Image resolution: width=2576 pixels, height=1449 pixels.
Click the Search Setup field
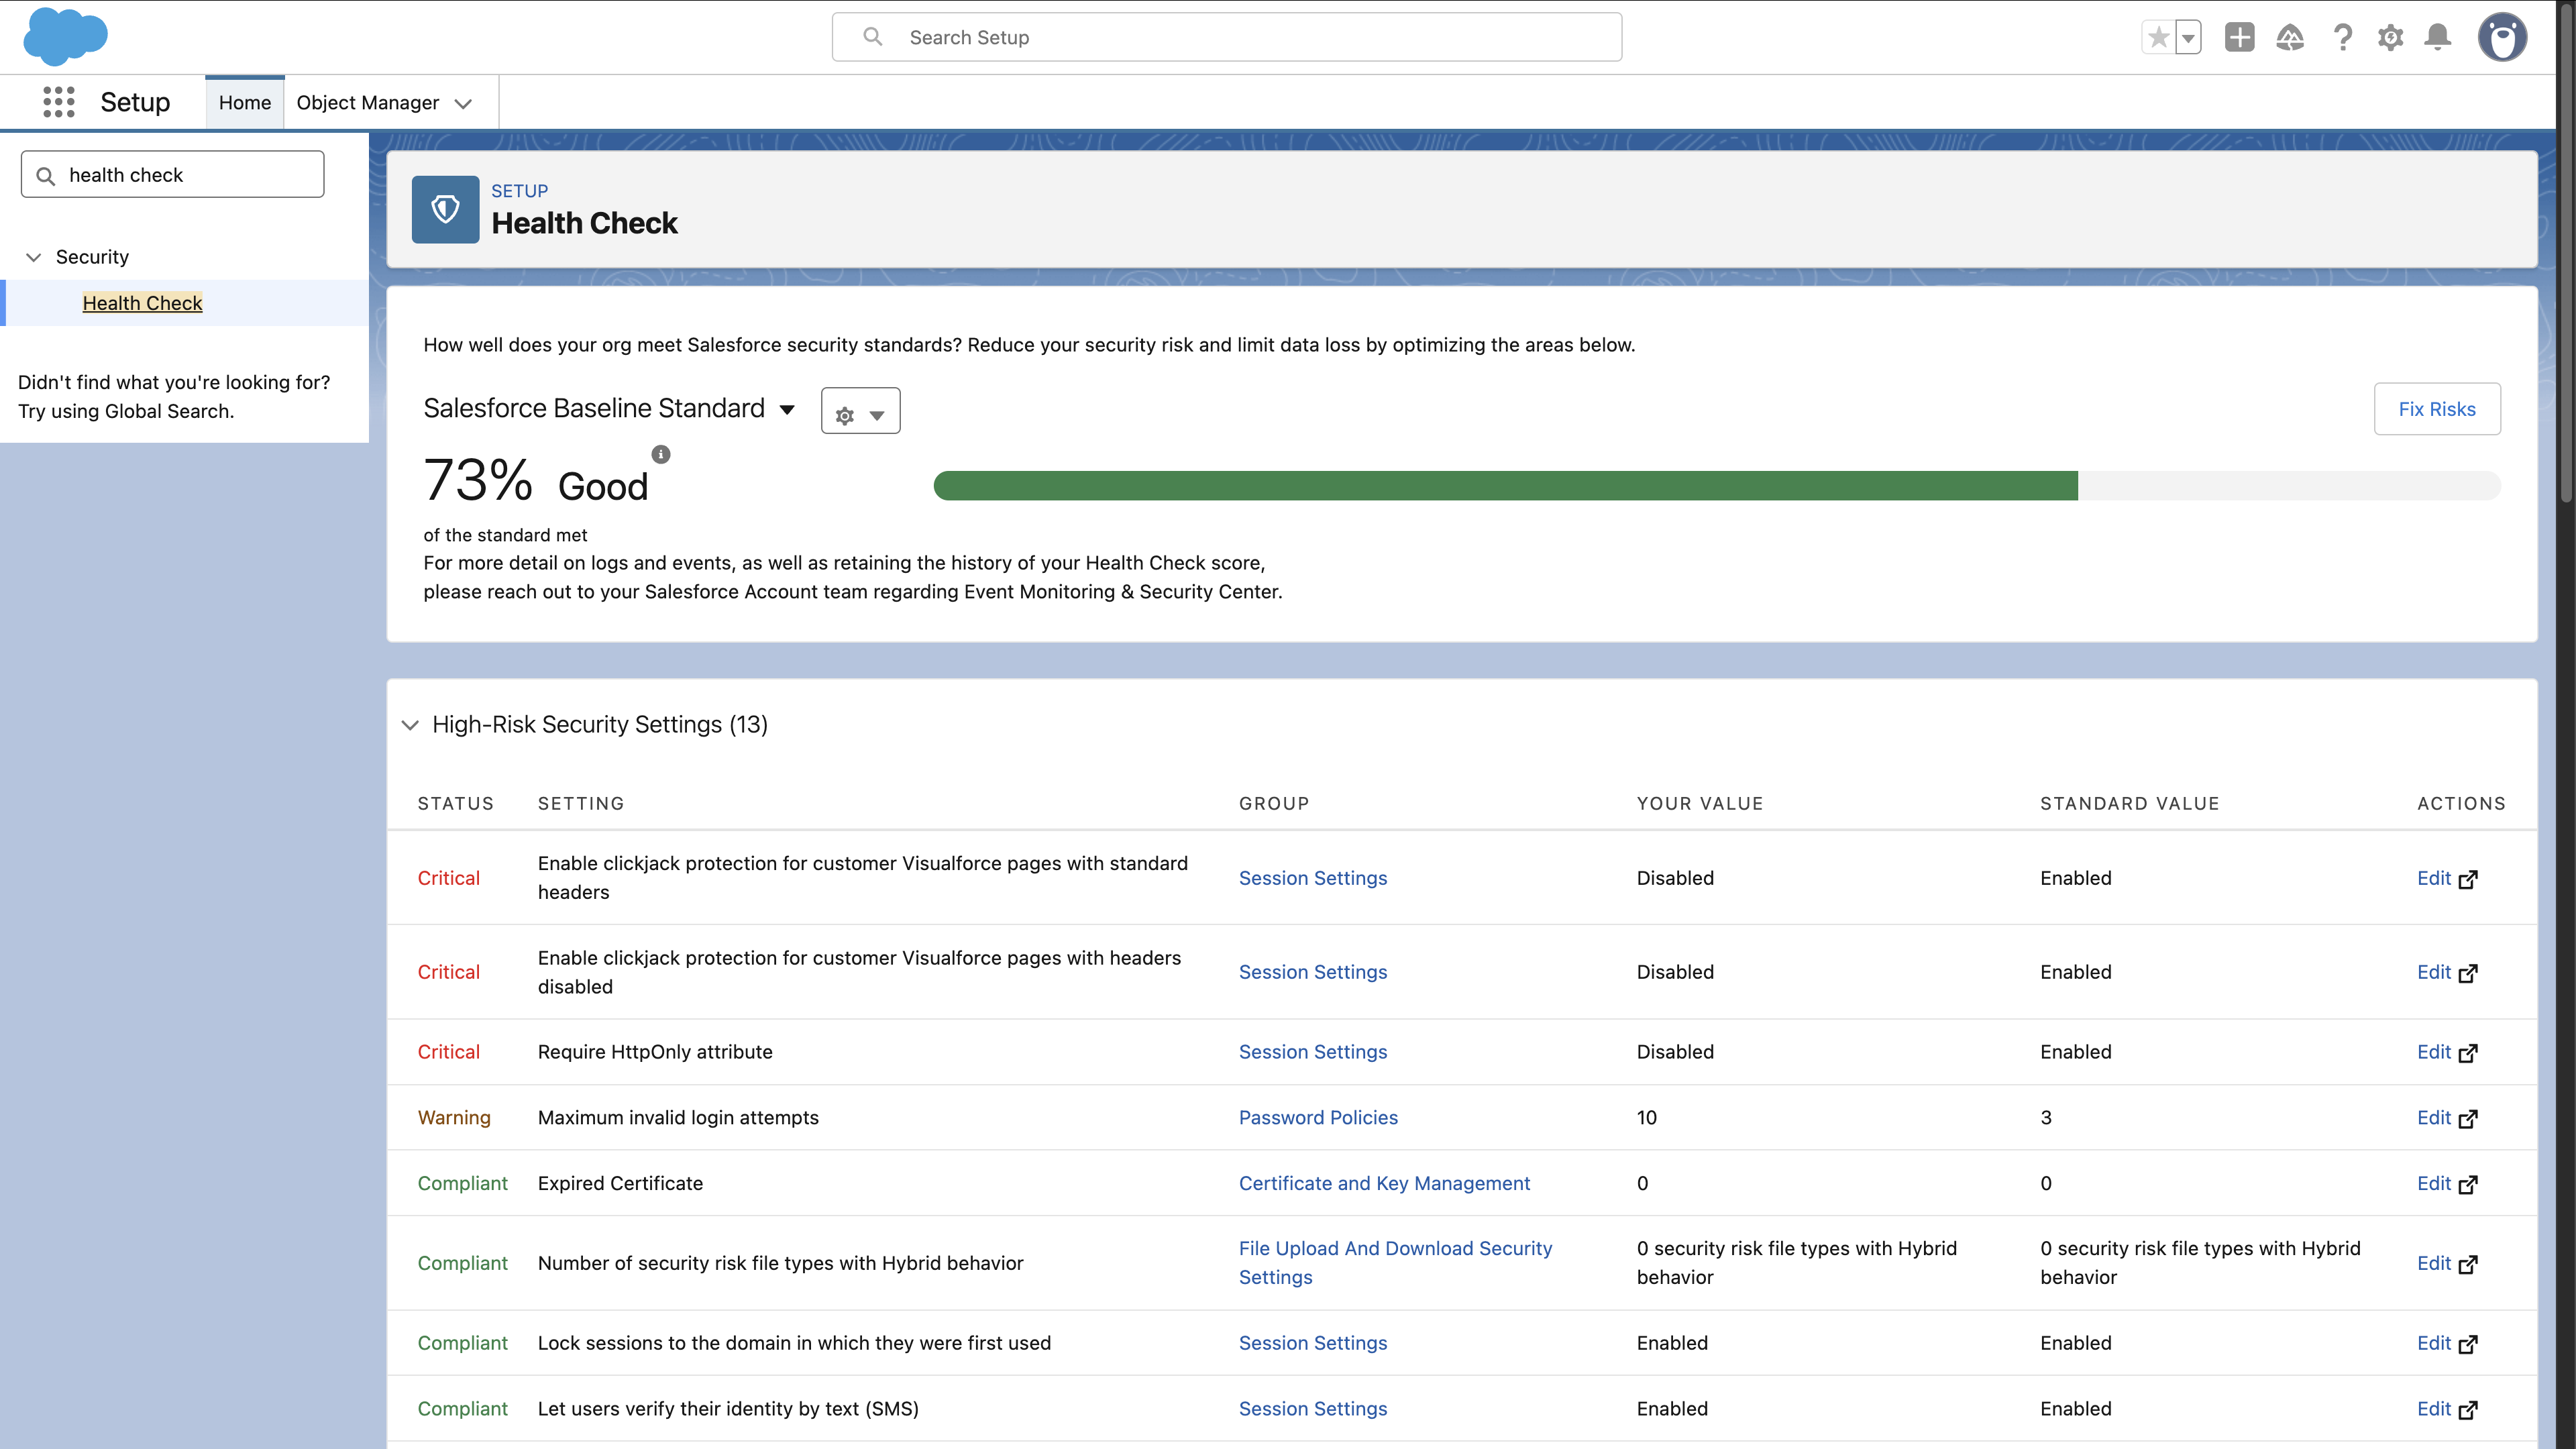pyautogui.click(x=1226, y=38)
